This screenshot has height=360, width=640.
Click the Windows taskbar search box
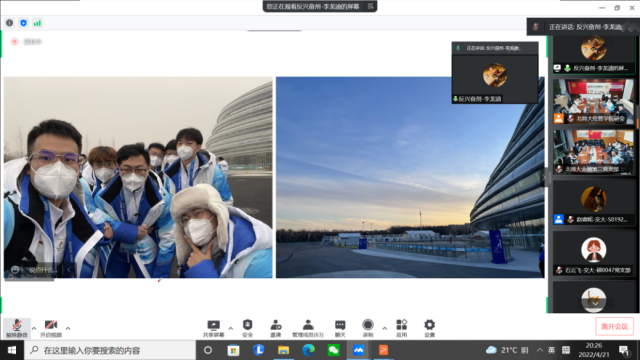pos(110,350)
